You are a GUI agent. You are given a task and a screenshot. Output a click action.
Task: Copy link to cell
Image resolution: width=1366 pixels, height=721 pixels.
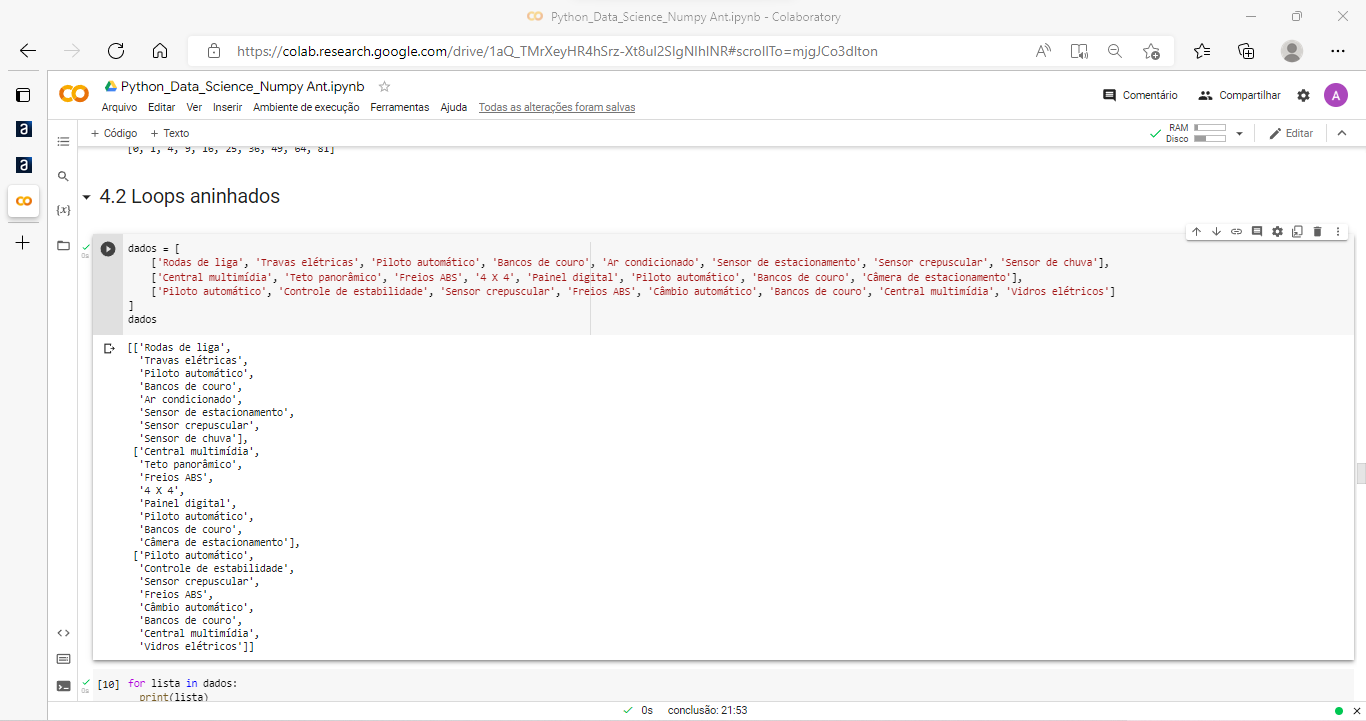(x=1236, y=232)
